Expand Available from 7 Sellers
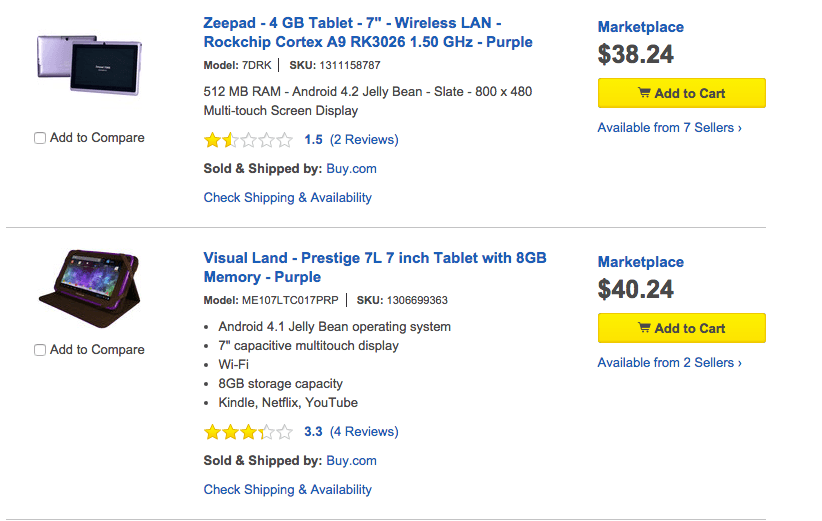The image size is (822, 521). click(669, 128)
